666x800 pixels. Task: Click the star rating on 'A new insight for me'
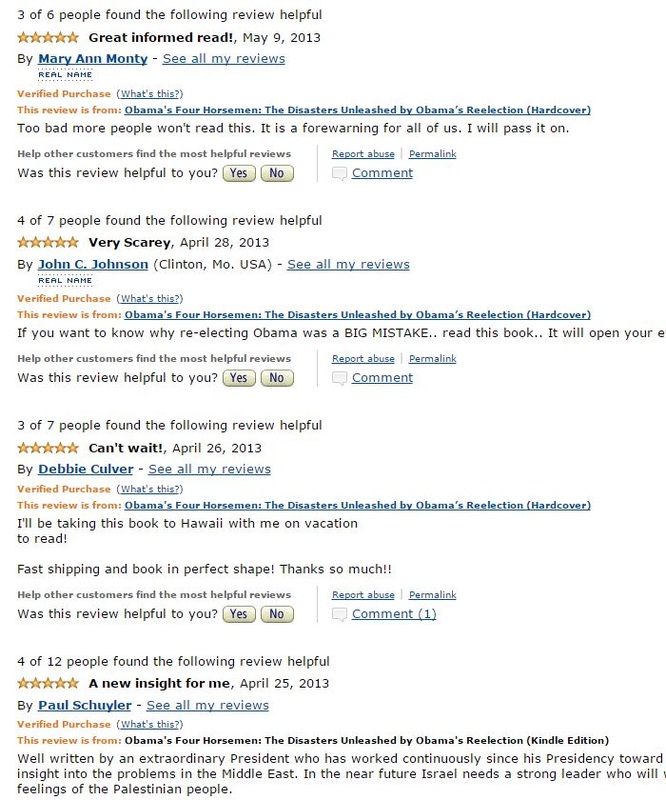coord(47,680)
